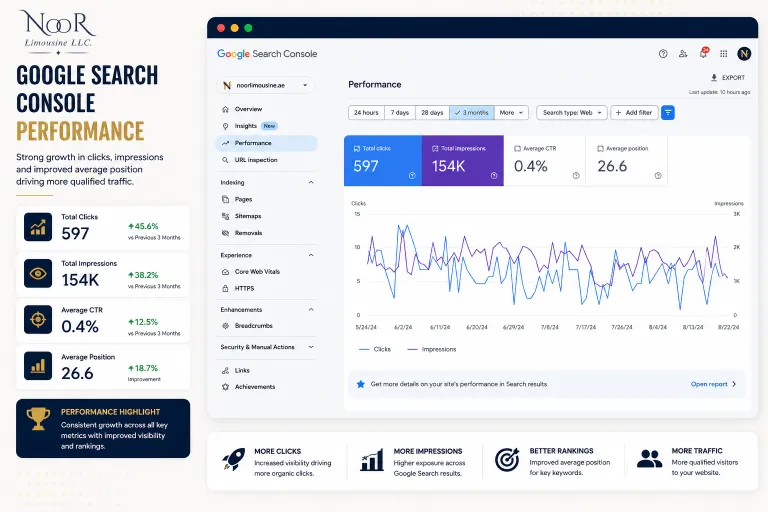768x512 pixels.
Task: Open the Search type: Web dropdown
Action: 572,113
